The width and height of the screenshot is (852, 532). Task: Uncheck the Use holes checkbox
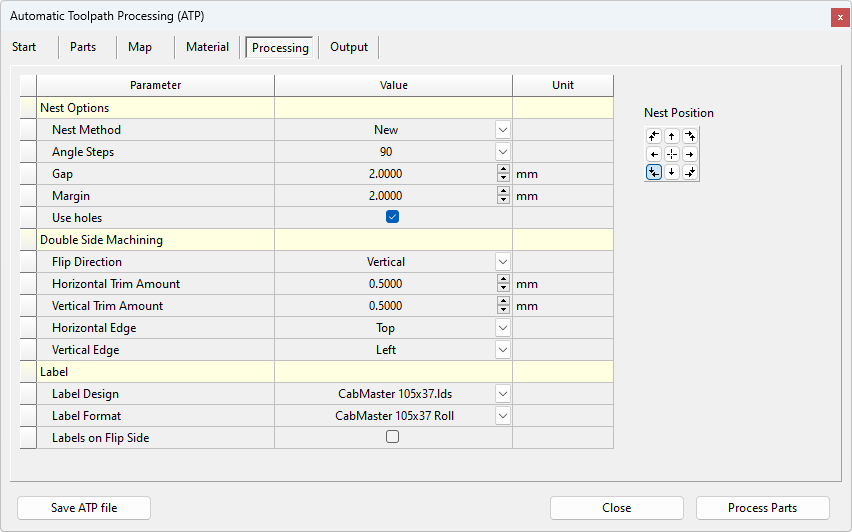[393, 217]
